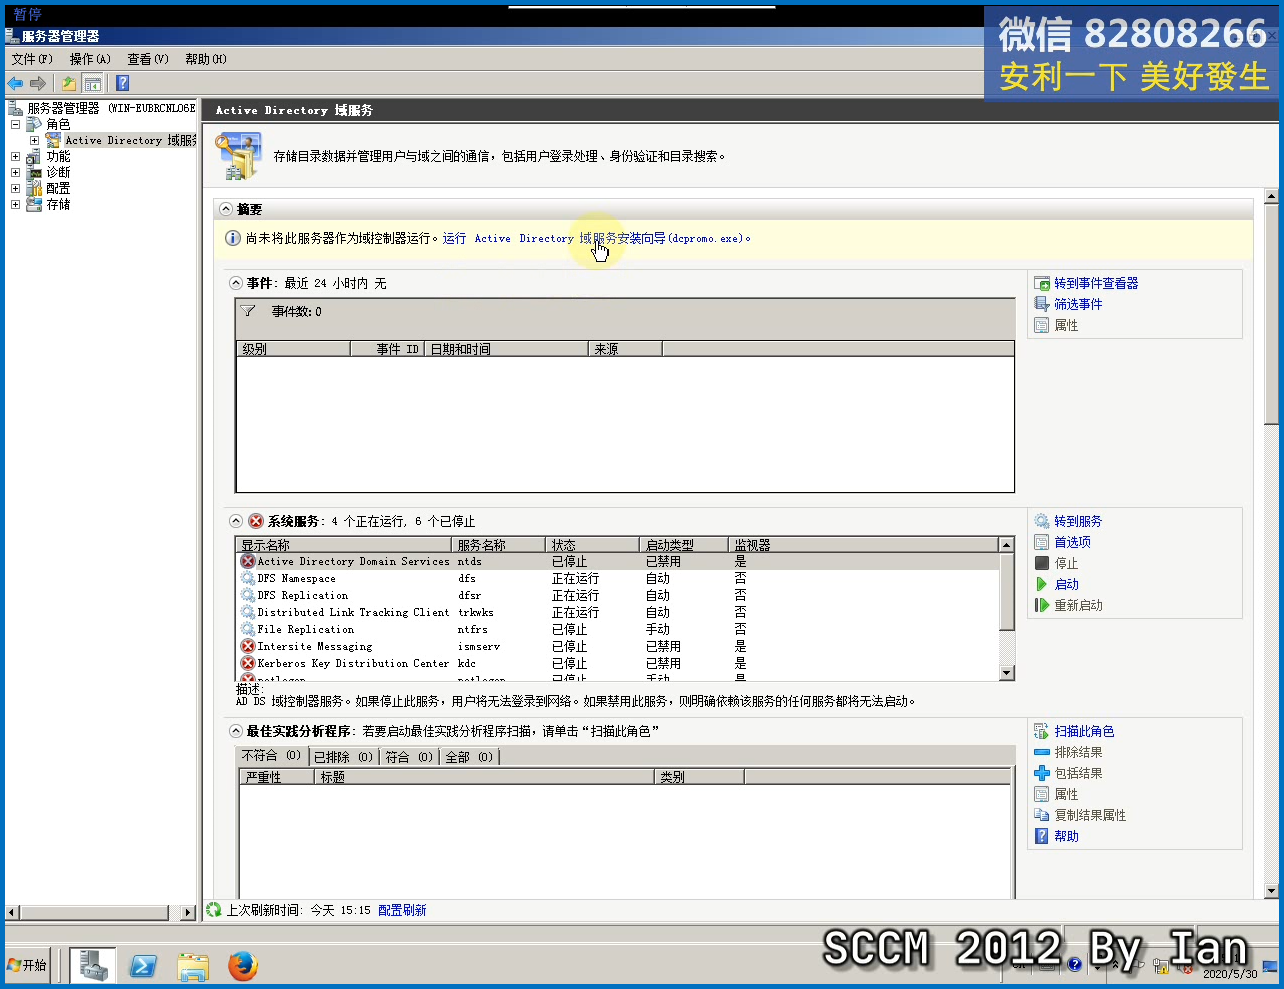Click the 重新启动 restart icon
The width and height of the screenshot is (1284, 989).
click(1041, 605)
